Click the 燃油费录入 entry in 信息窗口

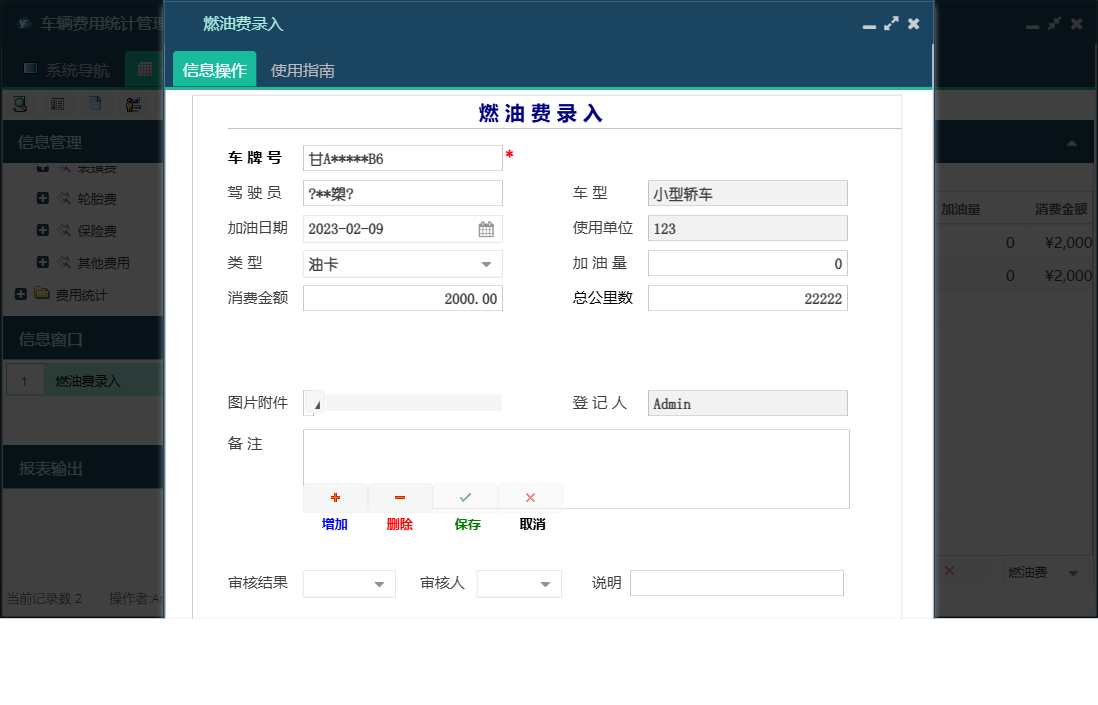(x=90, y=380)
